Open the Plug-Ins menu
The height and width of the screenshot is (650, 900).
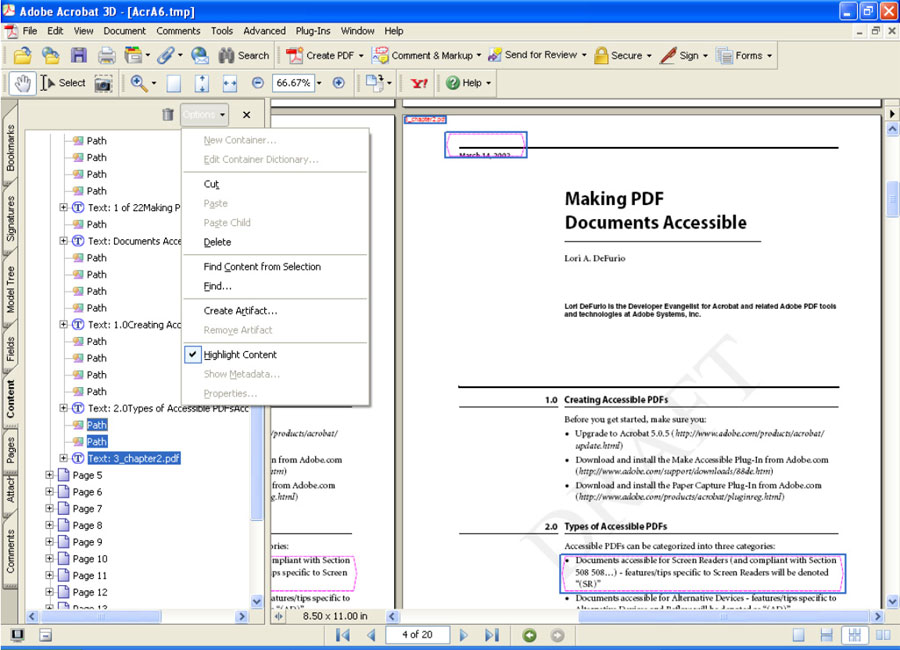(313, 31)
